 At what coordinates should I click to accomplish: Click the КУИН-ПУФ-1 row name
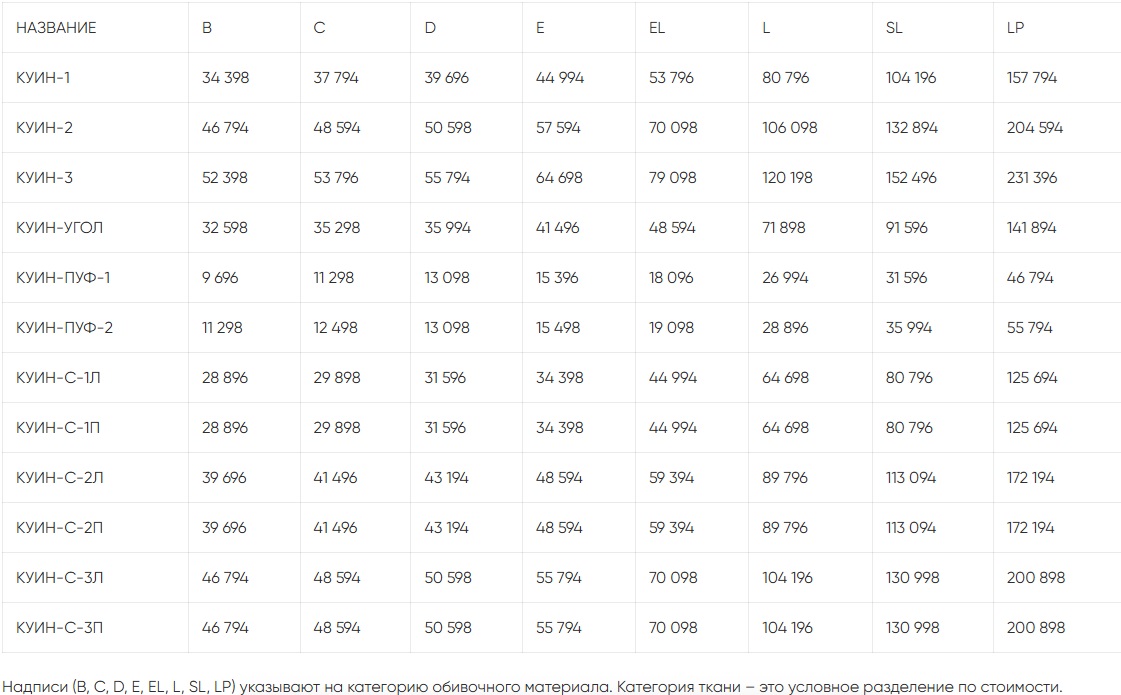pyautogui.click(x=63, y=278)
